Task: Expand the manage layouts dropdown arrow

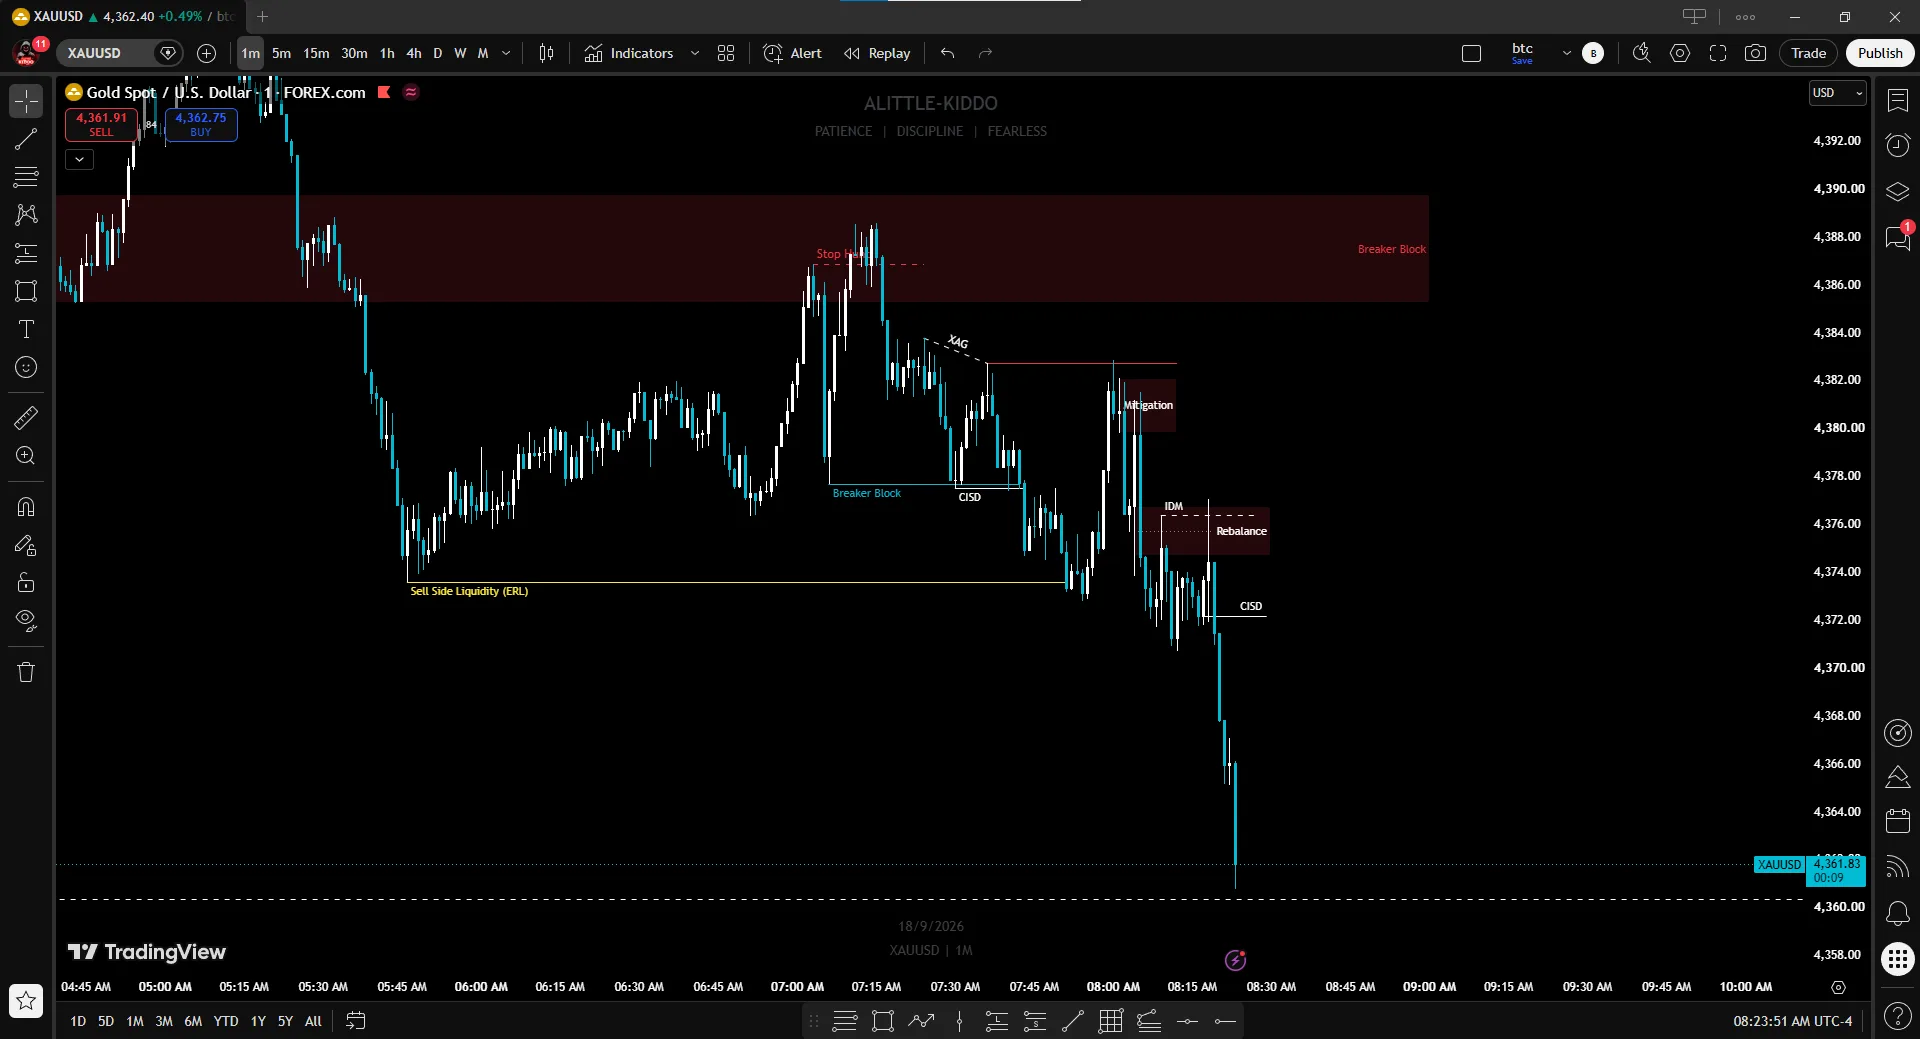Action: pos(1566,53)
